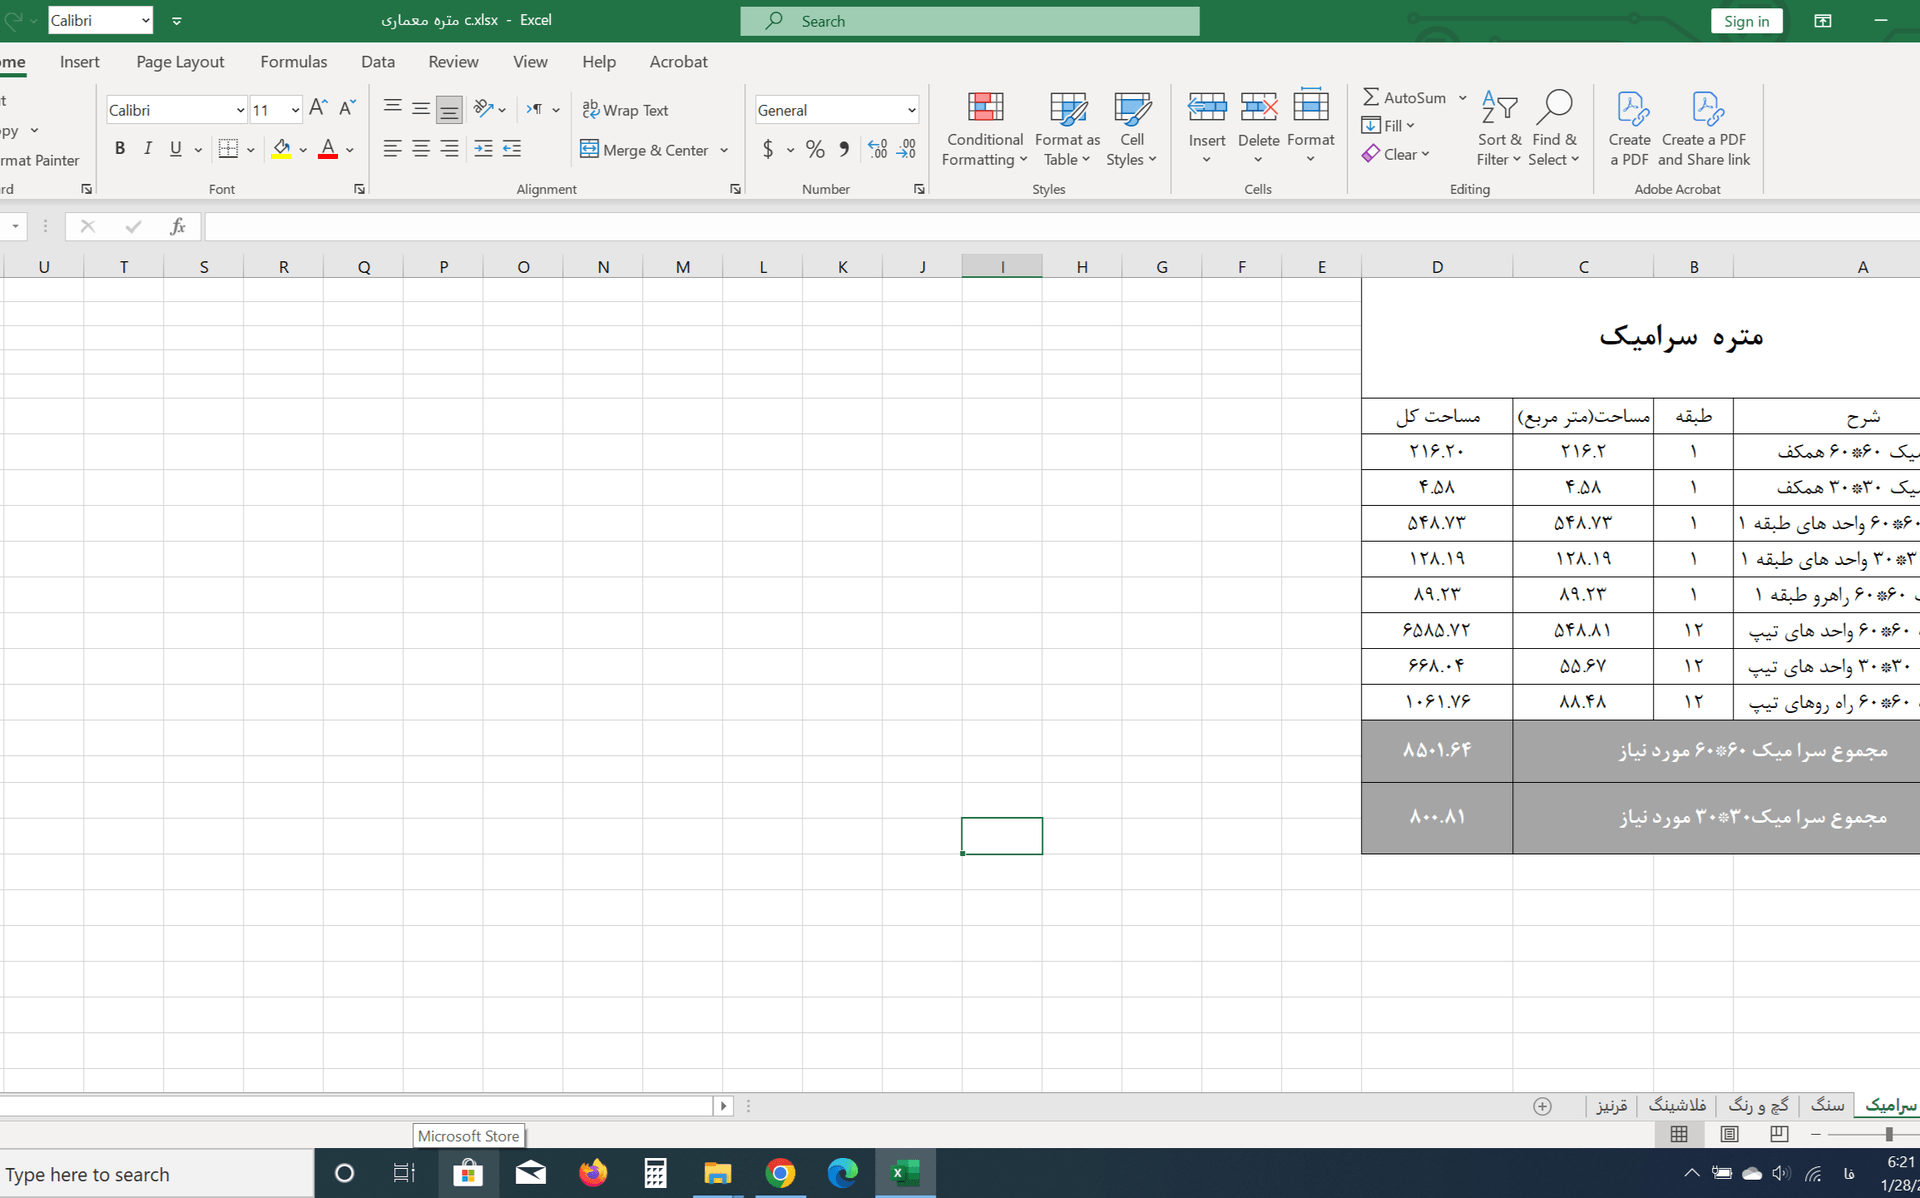Click the Decrease Indent icon
The width and height of the screenshot is (1920, 1198).
(512, 149)
